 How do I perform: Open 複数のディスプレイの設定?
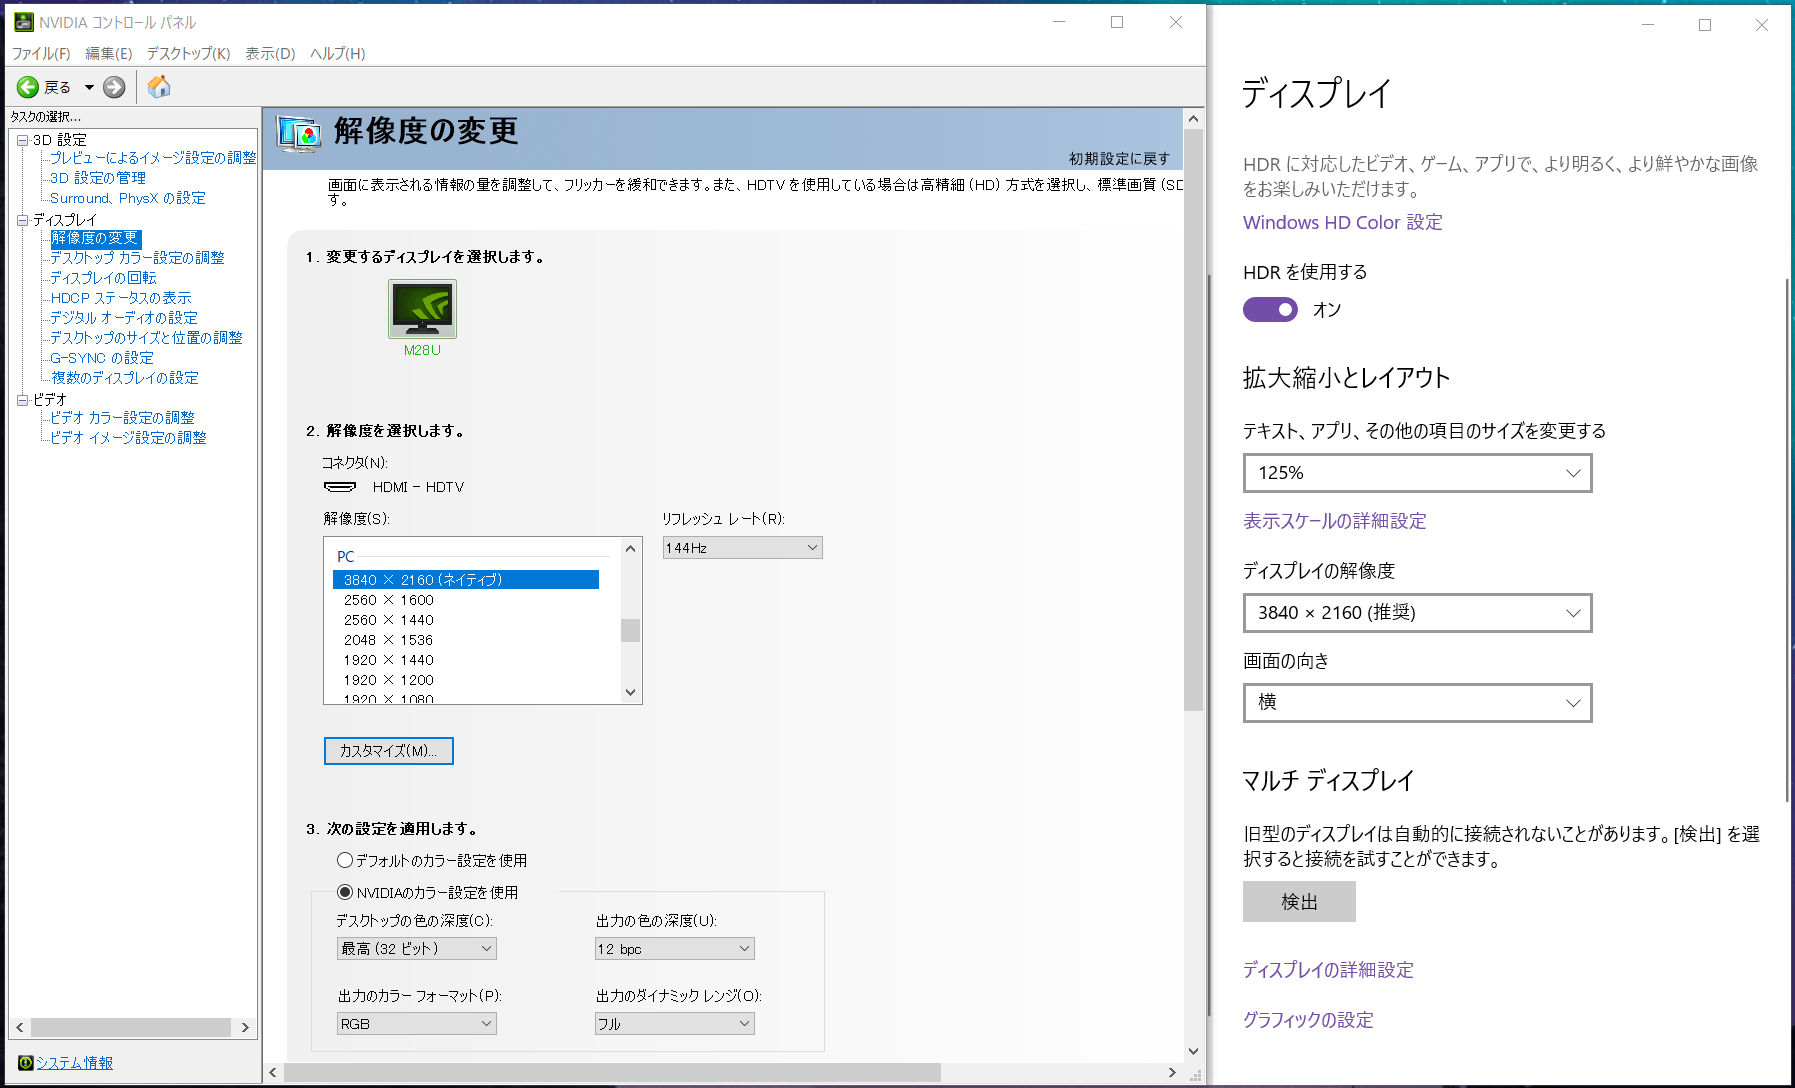point(125,378)
